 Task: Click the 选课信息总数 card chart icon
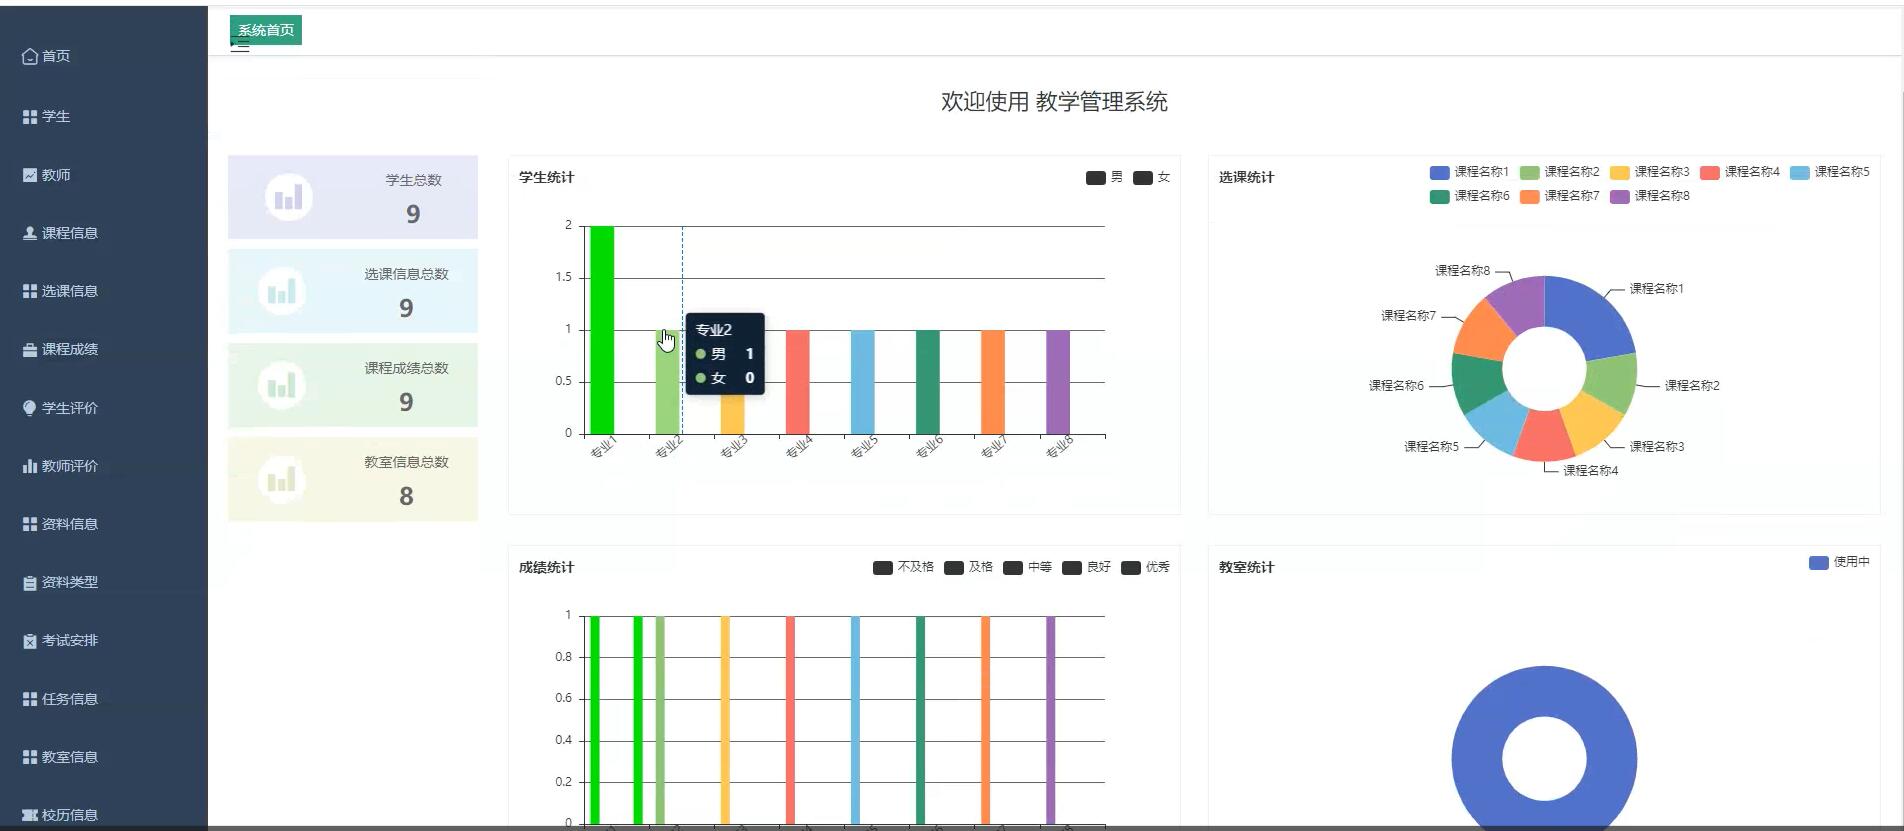point(282,291)
